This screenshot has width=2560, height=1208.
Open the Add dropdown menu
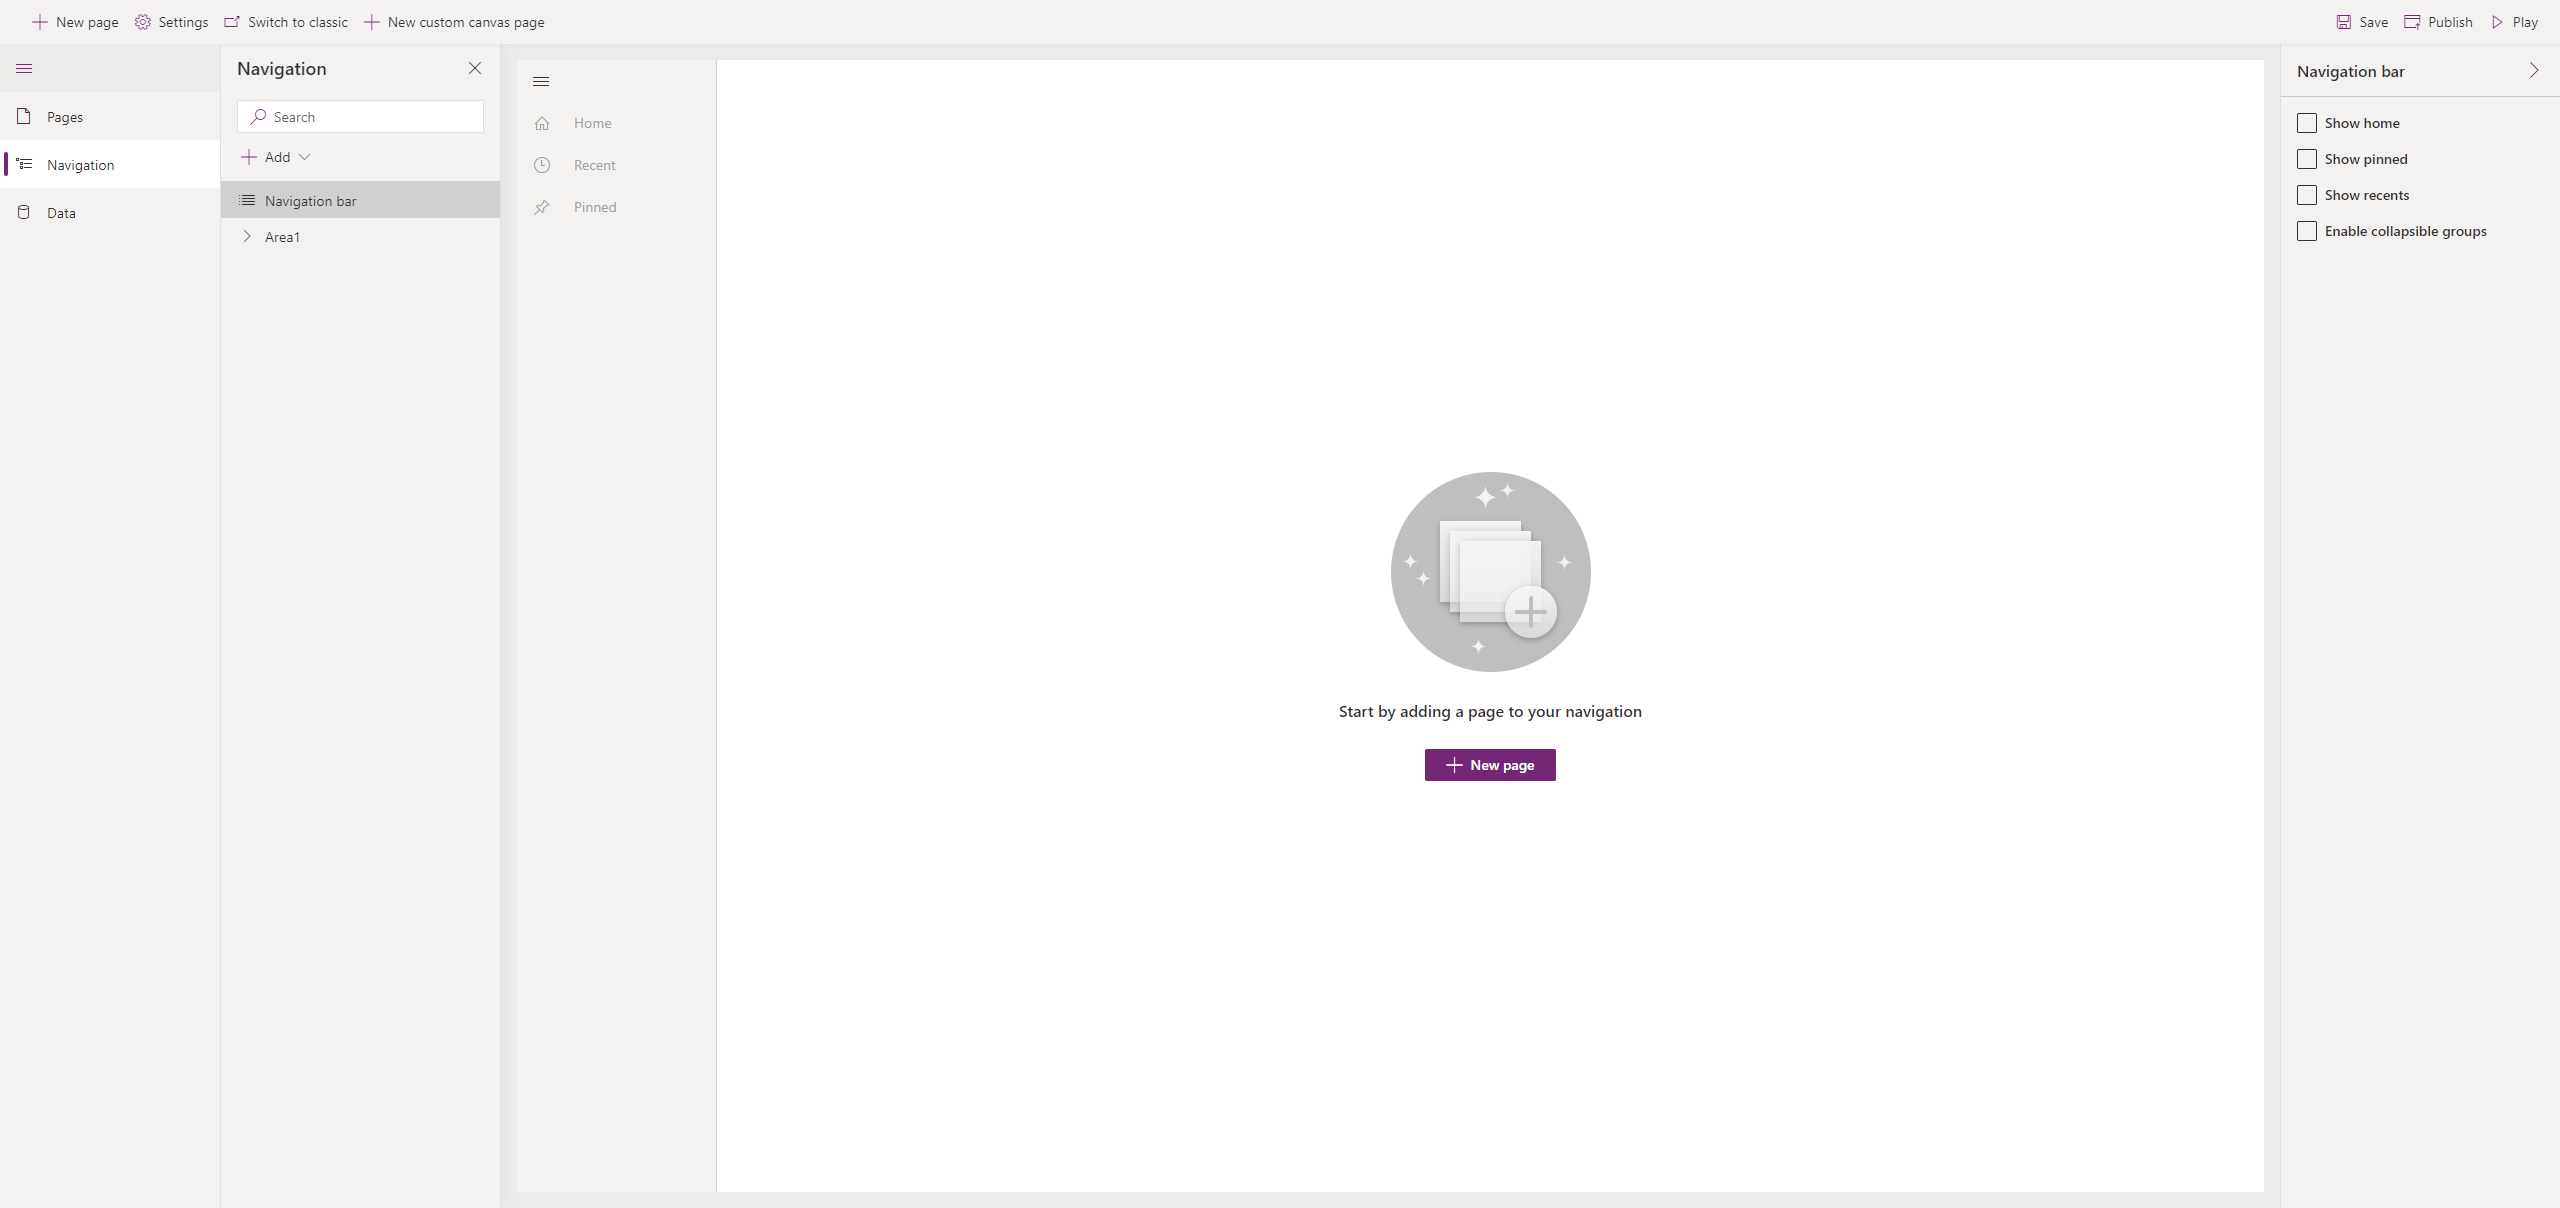276,155
